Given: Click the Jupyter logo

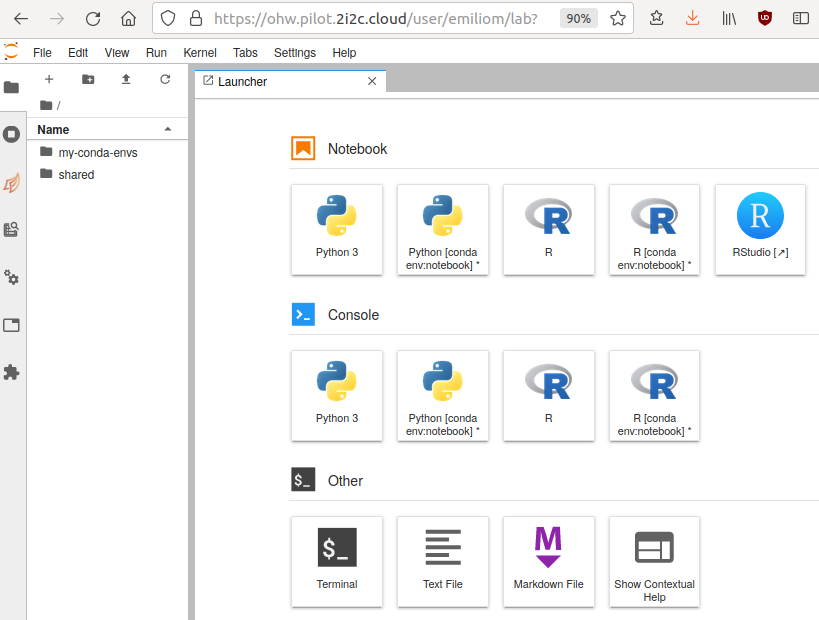Looking at the screenshot, I should pos(11,52).
